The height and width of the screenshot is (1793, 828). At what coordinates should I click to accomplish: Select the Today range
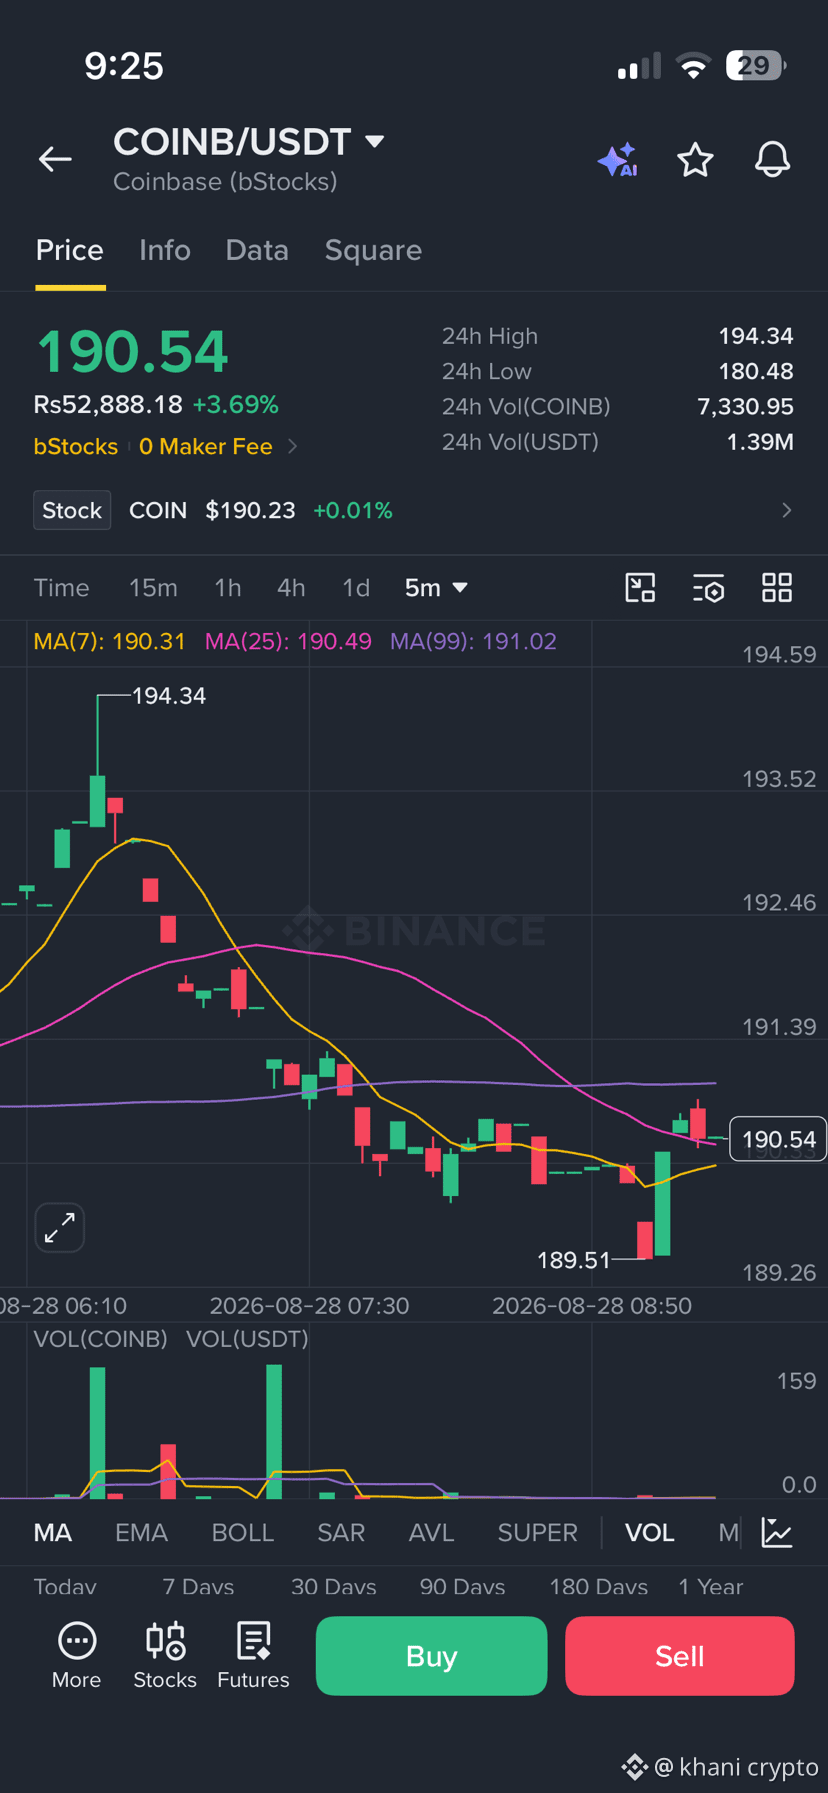[x=65, y=1586]
